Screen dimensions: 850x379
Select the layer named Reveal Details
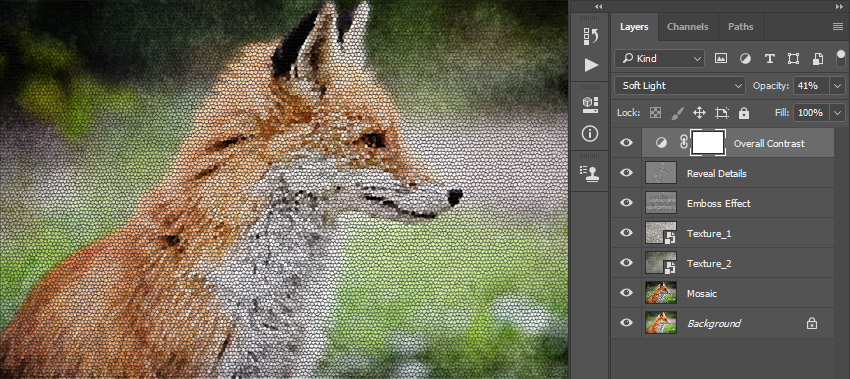pos(716,174)
